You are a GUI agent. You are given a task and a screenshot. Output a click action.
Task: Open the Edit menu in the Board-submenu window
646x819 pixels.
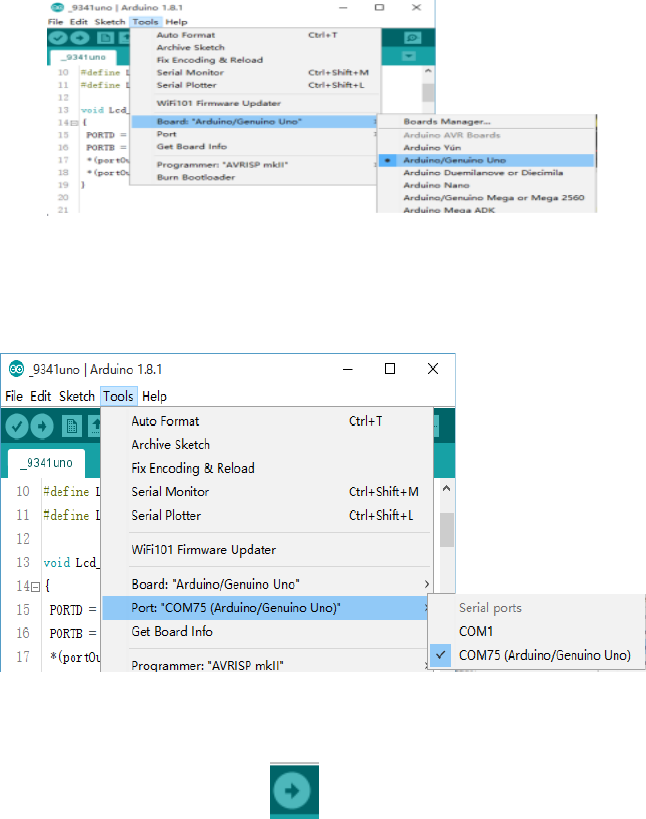tap(79, 22)
